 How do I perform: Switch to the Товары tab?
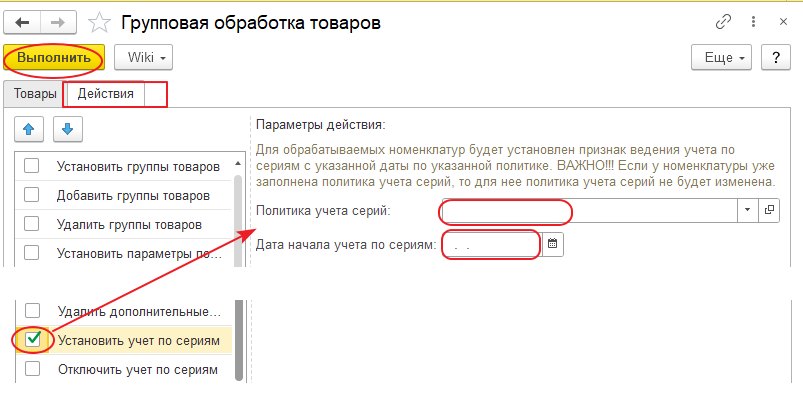click(x=35, y=94)
